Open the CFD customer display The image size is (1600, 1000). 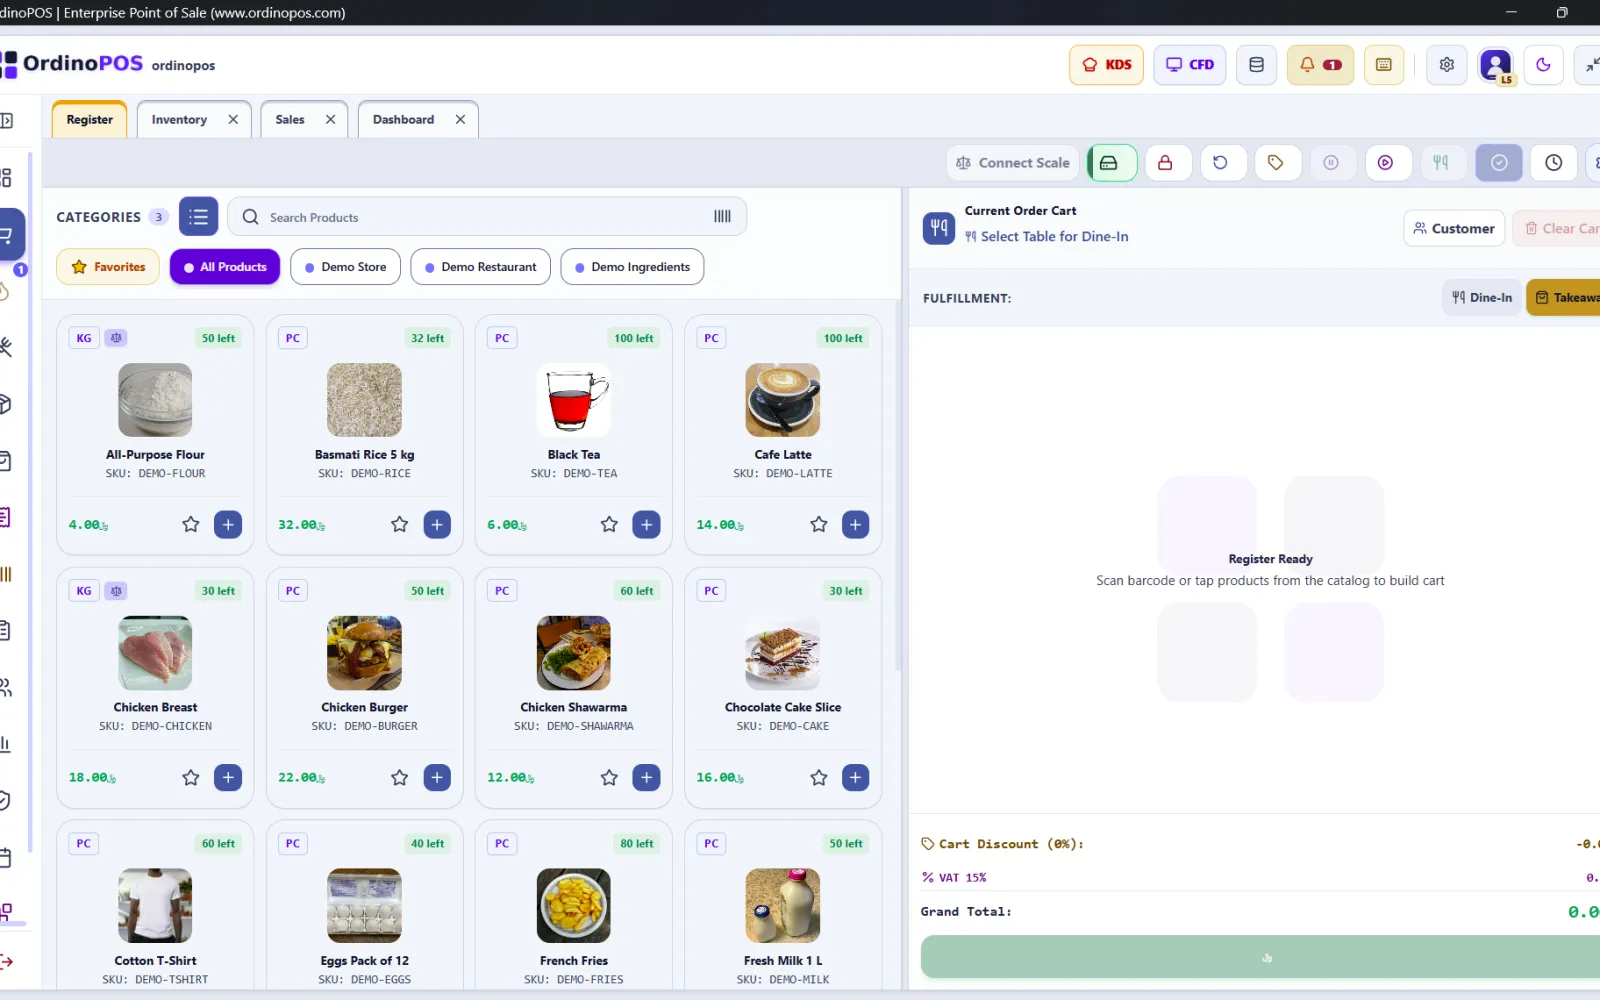click(x=1189, y=65)
